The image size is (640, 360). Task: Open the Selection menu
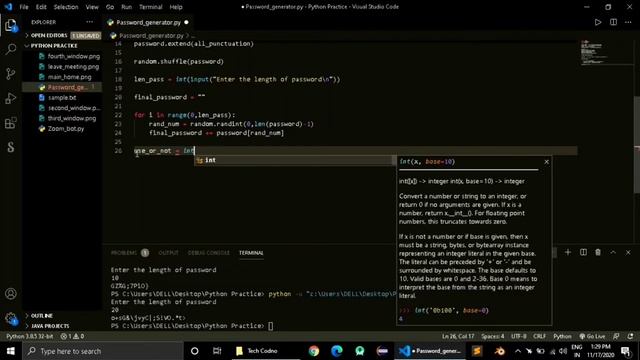coord(66,7)
